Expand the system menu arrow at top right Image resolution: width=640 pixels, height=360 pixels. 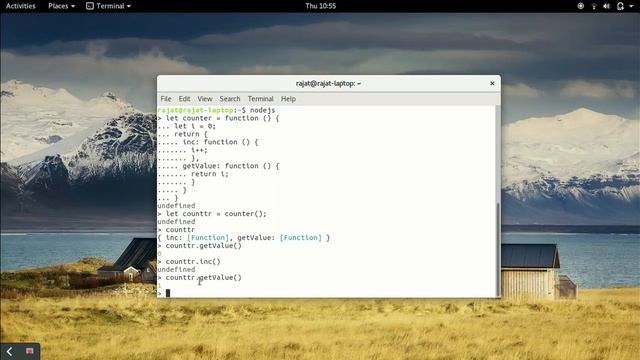tap(631, 7)
